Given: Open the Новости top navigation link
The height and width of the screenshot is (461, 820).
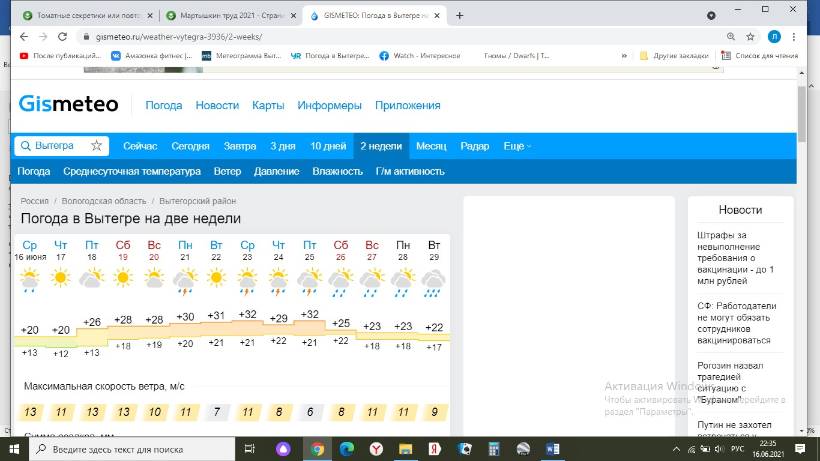Looking at the screenshot, I should 217,106.
